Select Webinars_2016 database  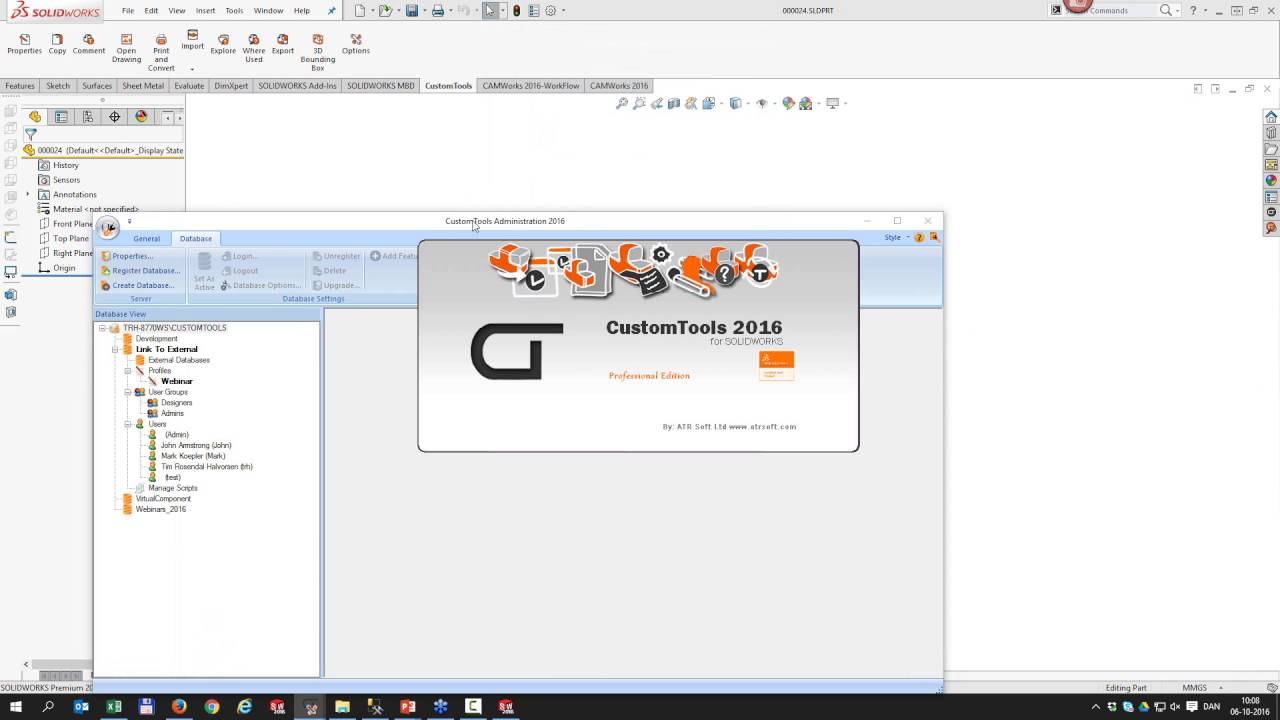pyautogui.click(x=160, y=509)
